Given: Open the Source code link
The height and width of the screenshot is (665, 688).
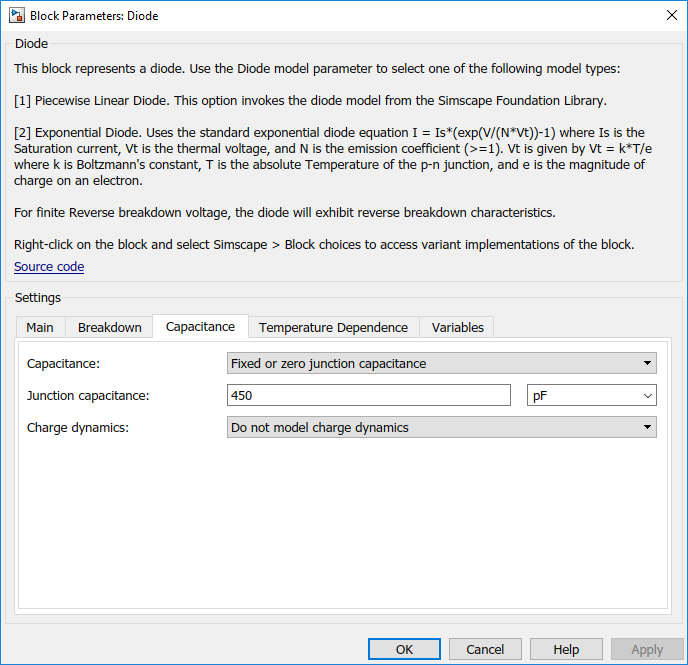Looking at the screenshot, I should pyautogui.click(x=49, y=267).
